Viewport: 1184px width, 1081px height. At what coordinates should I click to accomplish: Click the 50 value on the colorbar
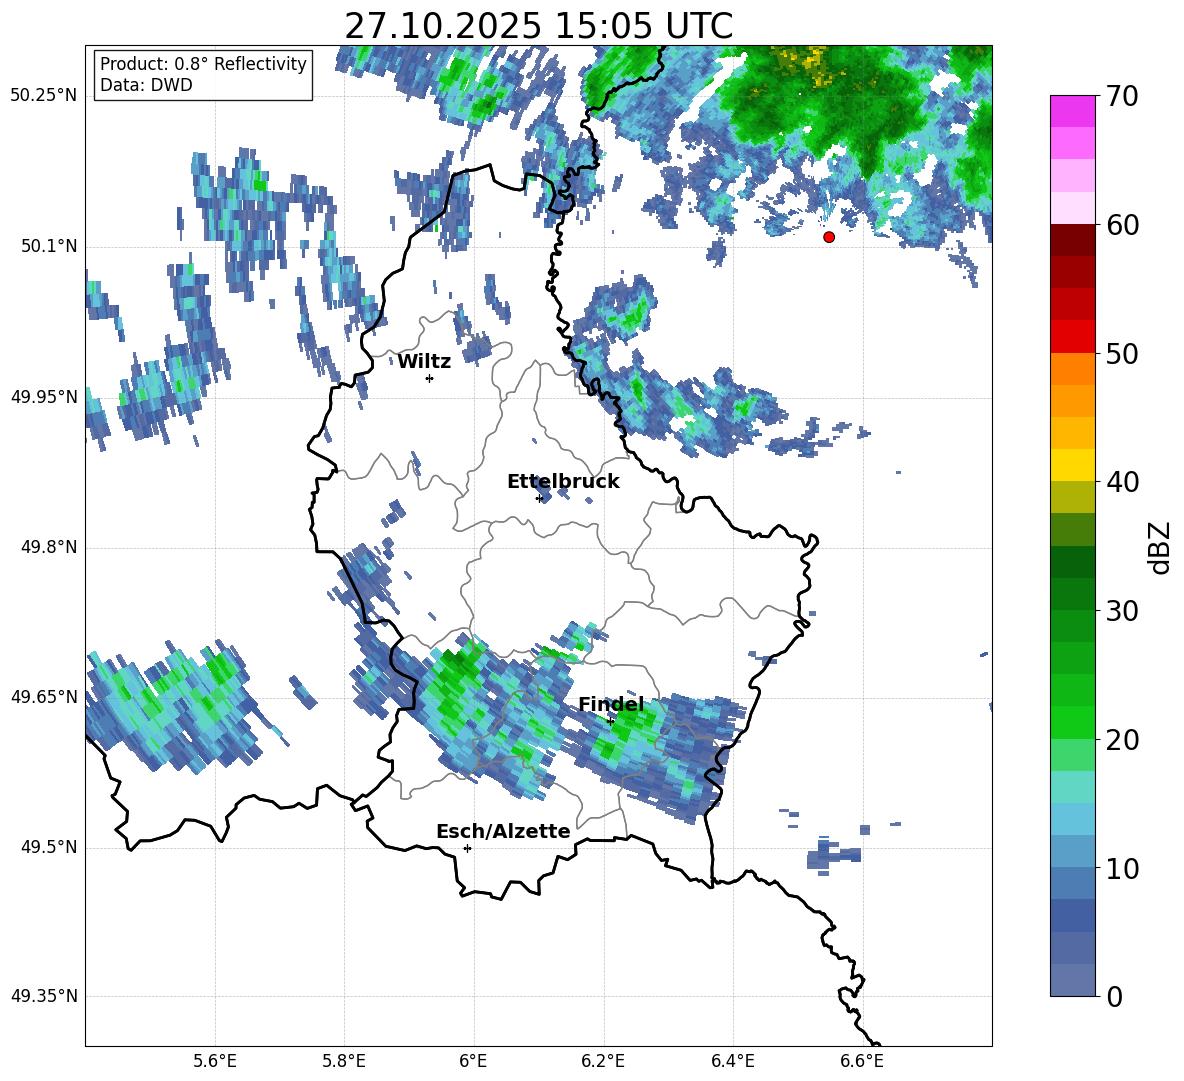pos(1122,353)
